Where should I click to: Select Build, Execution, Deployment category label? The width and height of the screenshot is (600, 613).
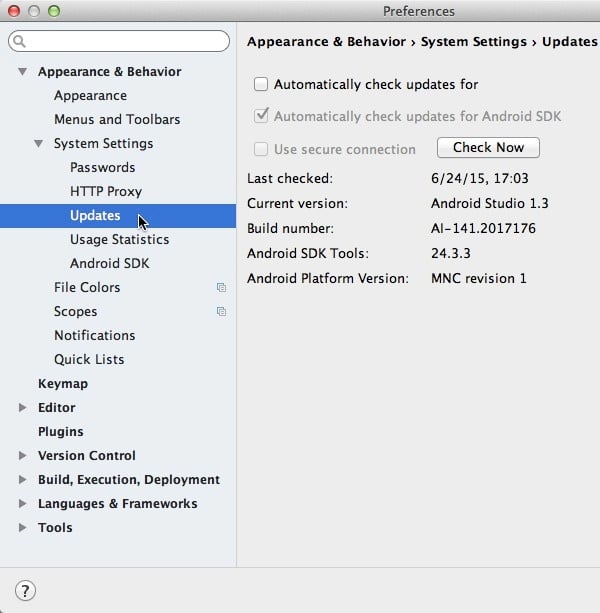[129, 480]
